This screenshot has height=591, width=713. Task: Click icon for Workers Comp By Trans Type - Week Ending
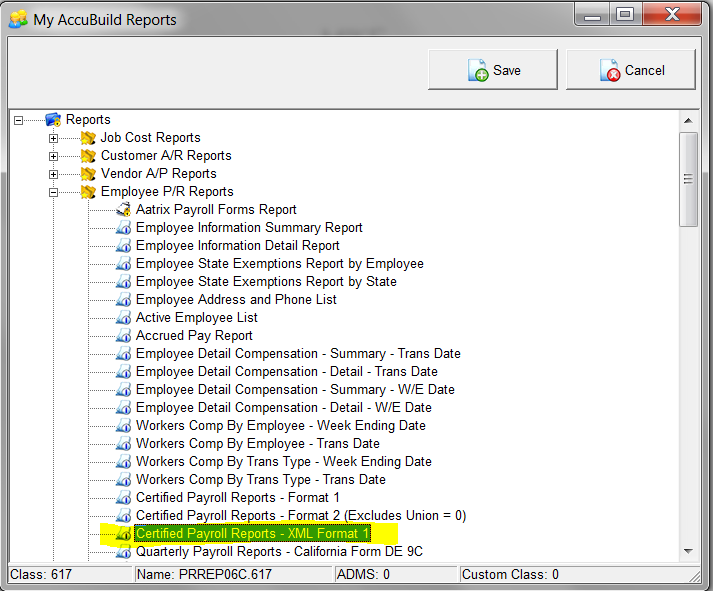pyautogui.click(x=123, y=462)
